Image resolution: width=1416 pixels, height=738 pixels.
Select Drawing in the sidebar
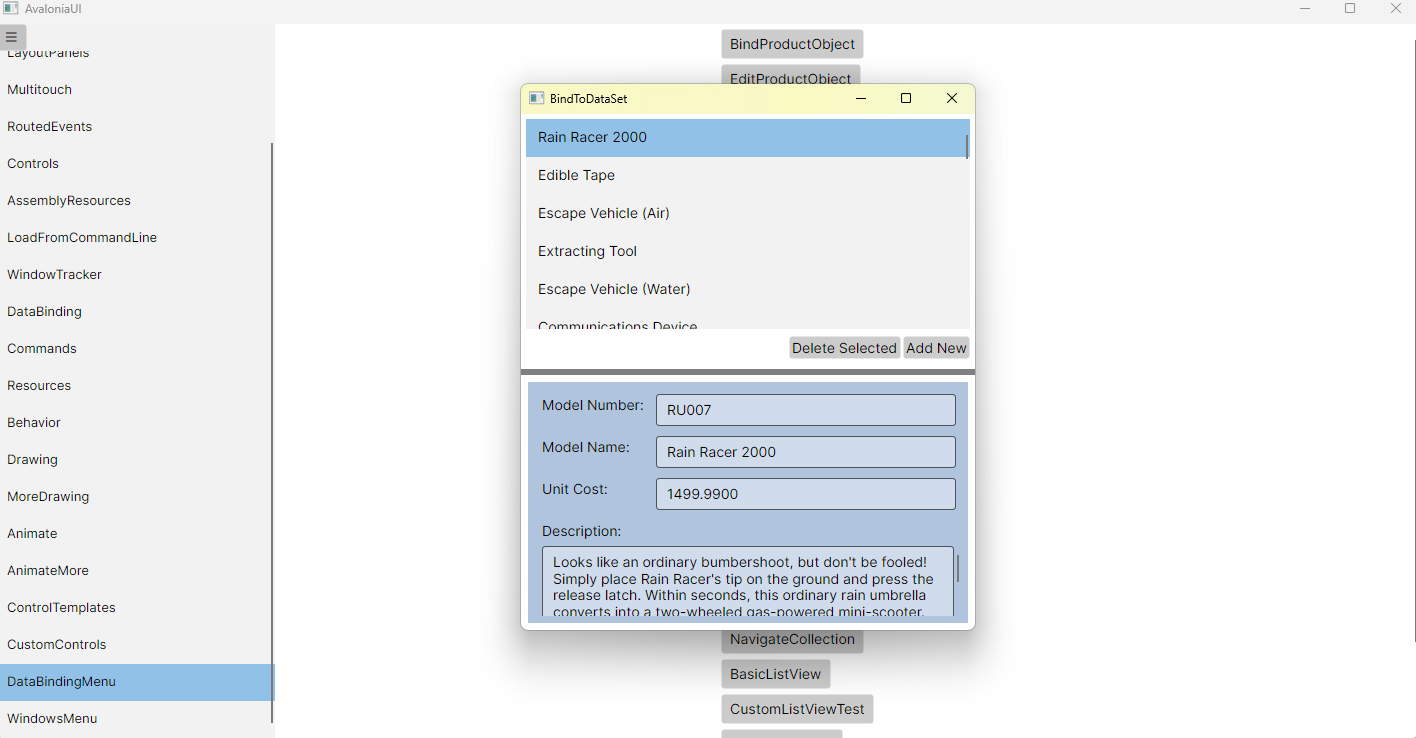click(135, 460)
